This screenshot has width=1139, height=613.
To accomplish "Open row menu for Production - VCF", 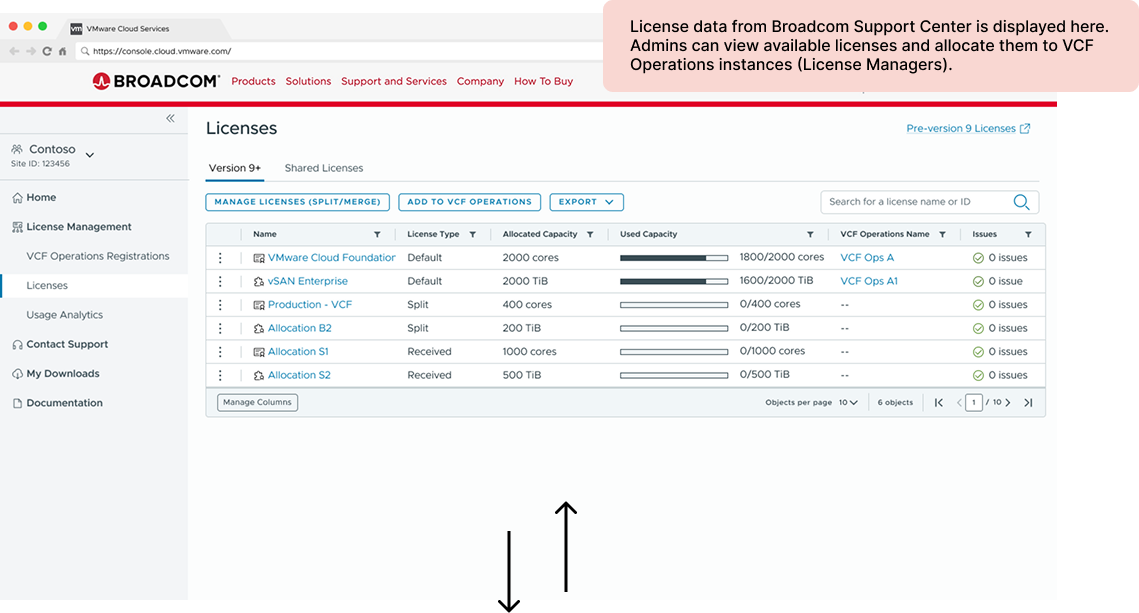I will tap(220, 304).
